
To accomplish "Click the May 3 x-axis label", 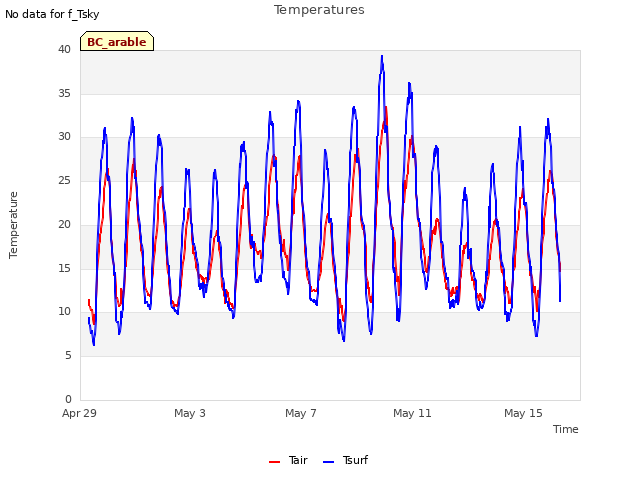I will click(x=190, y=413).
